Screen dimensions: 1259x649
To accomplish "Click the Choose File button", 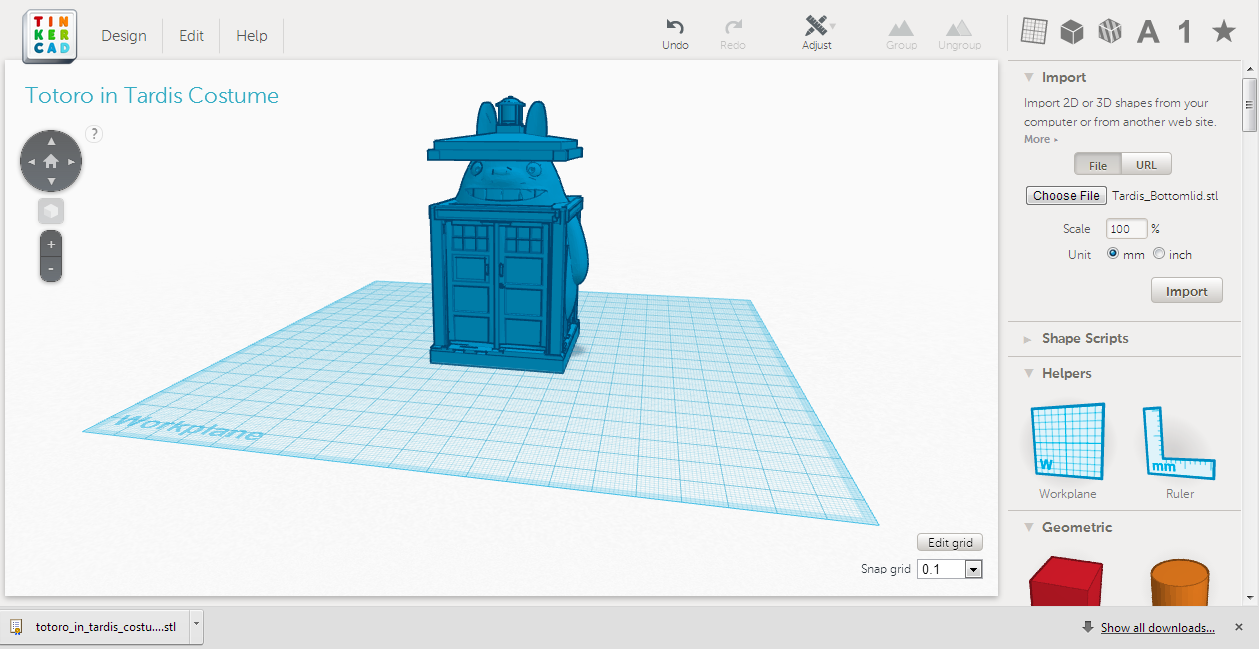I will click(x=1067, y=196).
